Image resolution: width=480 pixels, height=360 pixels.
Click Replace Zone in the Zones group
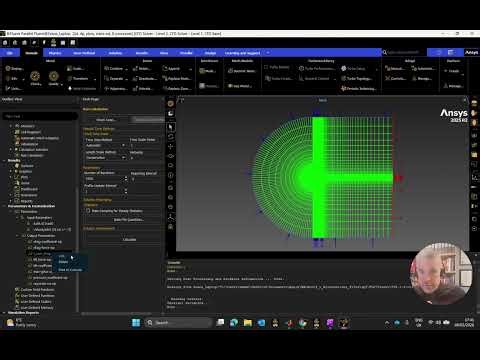click(177, 89)
